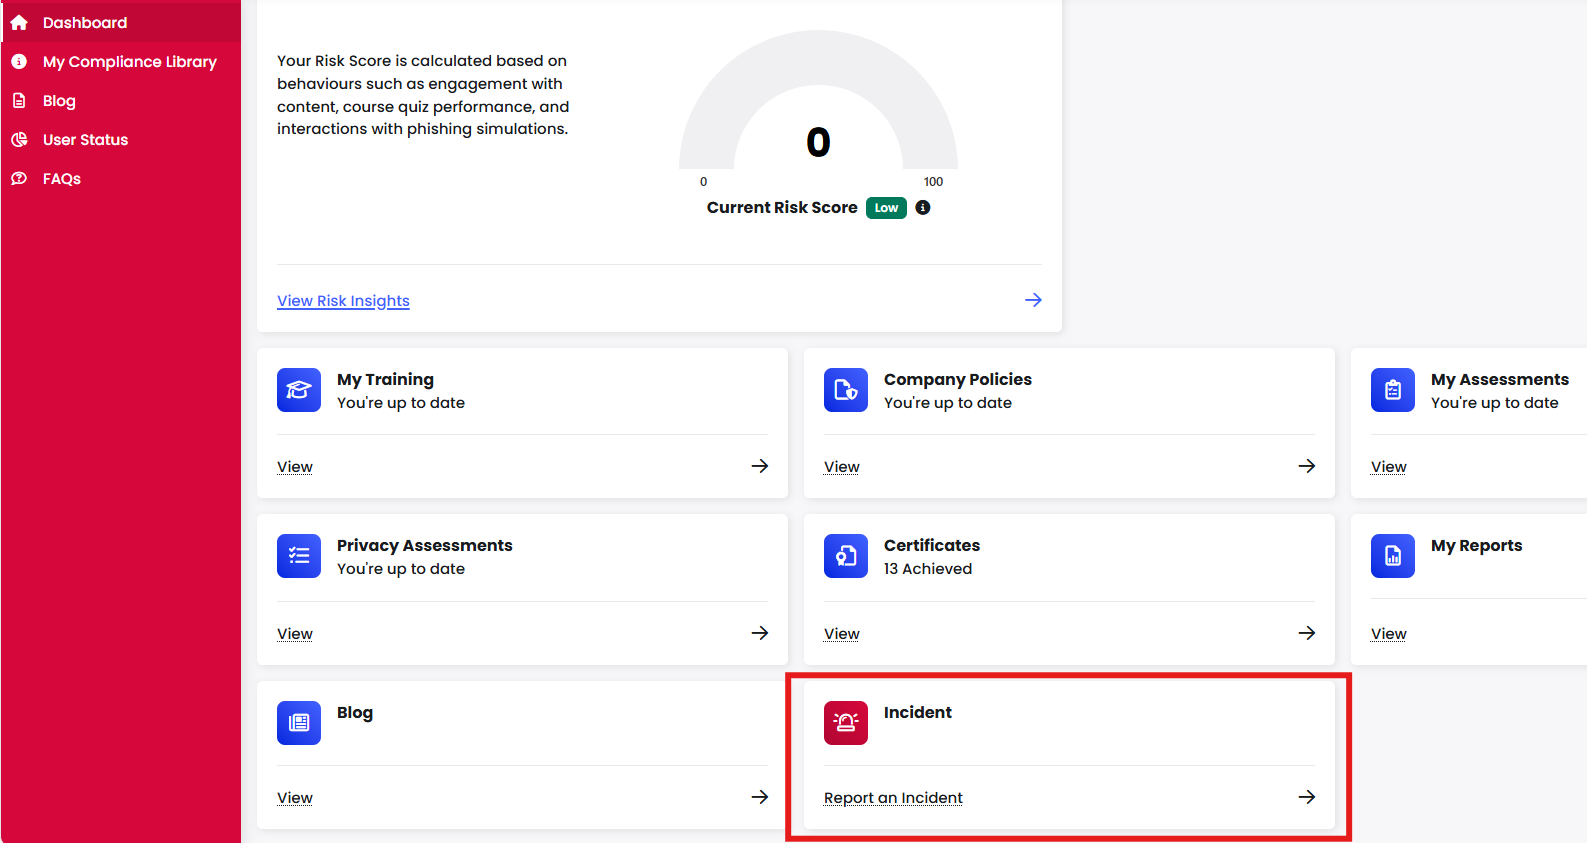Click the Blog card newspaper icon
This screenshot has width=1587, height=843.
pyautogui.click(x=299, y=723)
